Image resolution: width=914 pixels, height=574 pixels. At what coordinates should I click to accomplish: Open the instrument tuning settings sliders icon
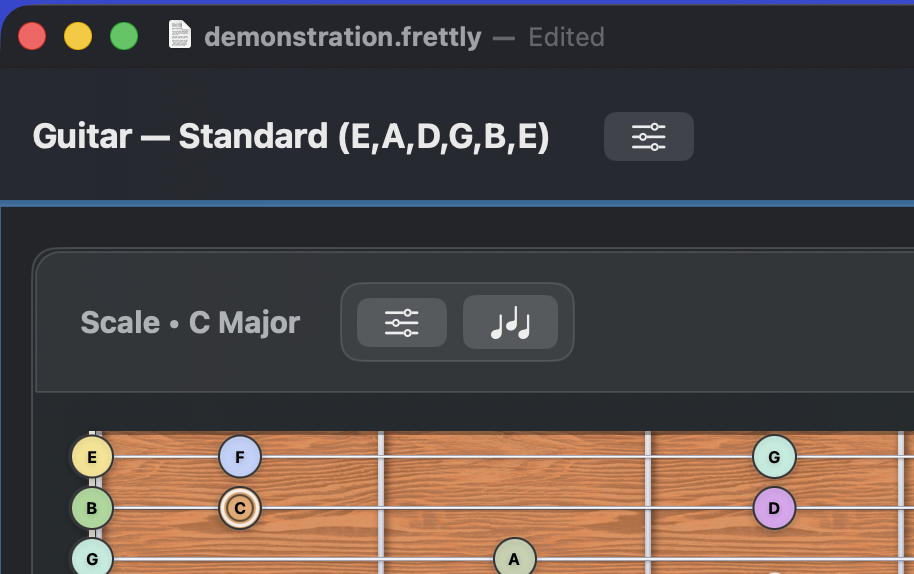click(x=648, y=136)
